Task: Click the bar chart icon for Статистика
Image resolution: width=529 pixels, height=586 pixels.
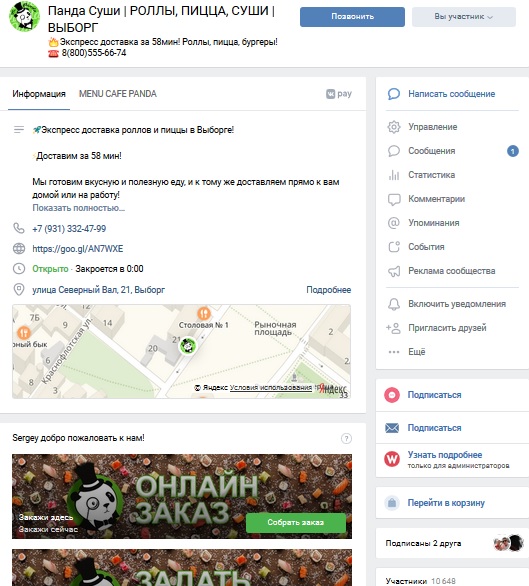Action: click(x=394, y=175)
